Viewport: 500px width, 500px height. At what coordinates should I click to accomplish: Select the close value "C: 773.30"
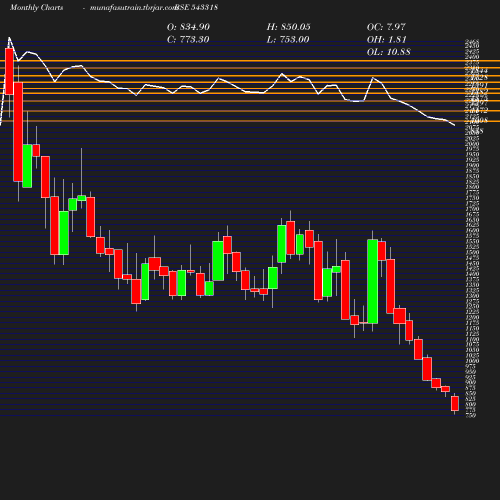188,39
